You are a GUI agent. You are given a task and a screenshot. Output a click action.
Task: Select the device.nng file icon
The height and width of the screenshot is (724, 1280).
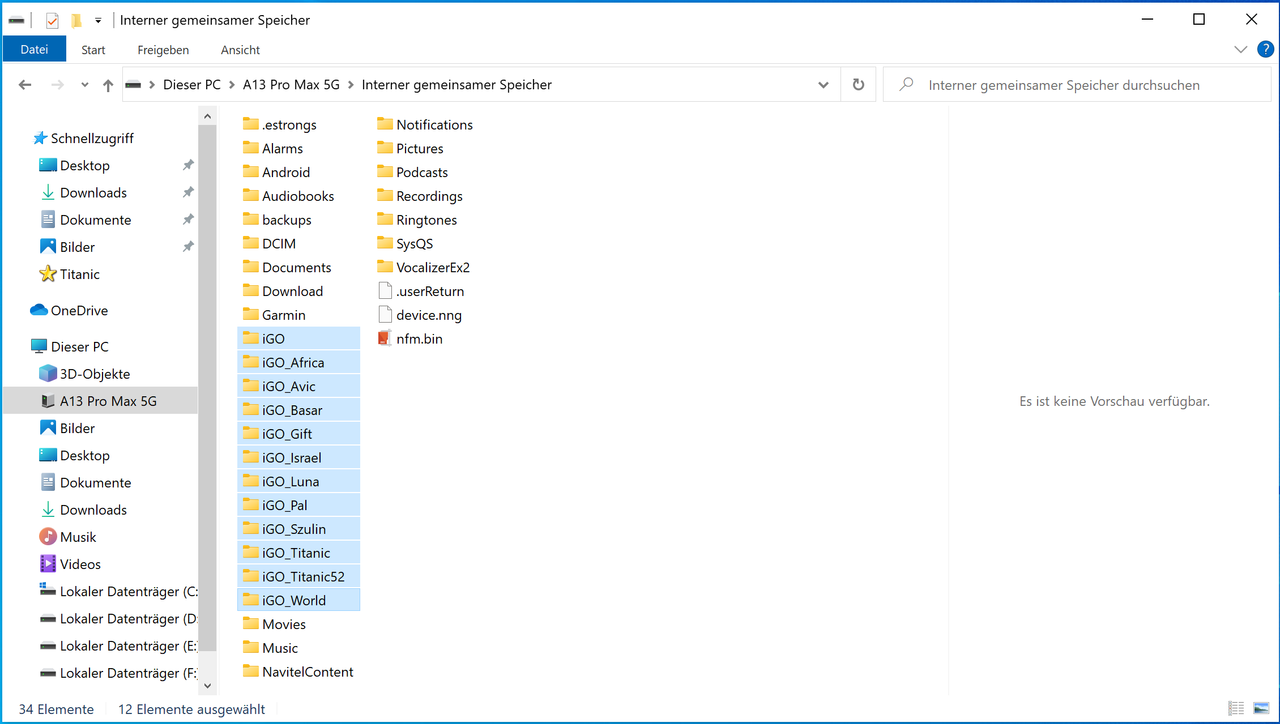[x=385, y=315]
